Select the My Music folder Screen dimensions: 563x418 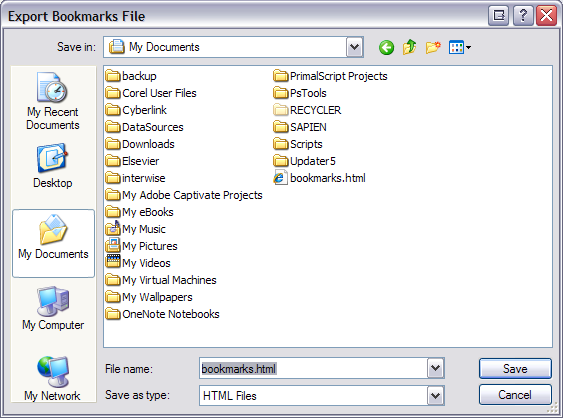136,229
